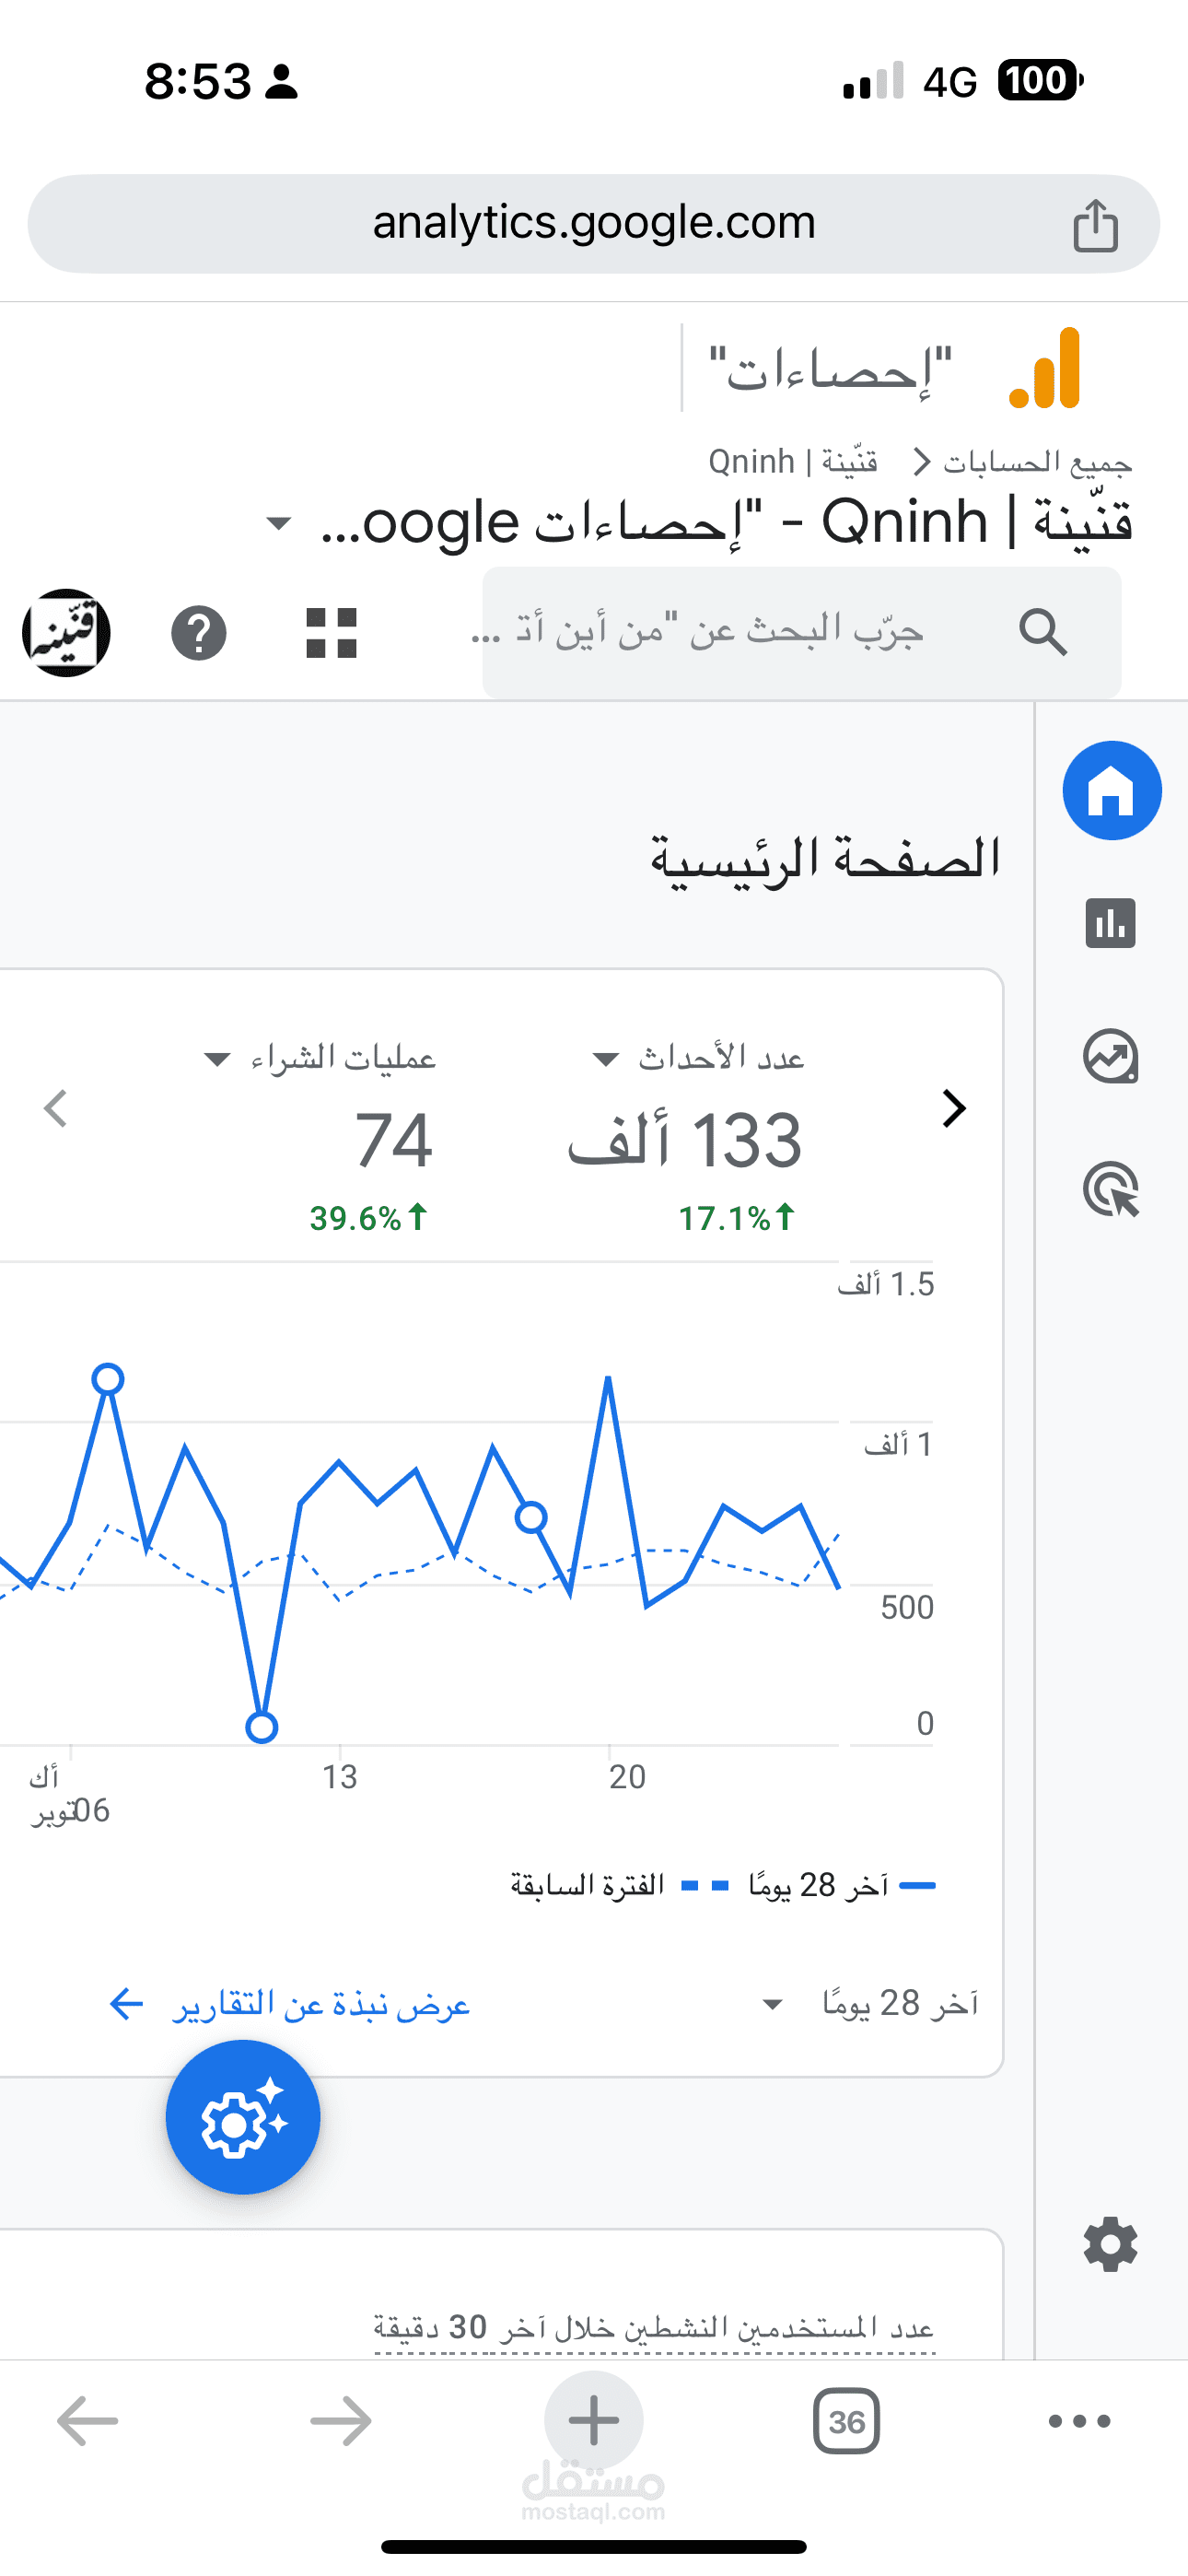Viewport: 1188px width, 2576px height.
Task: Open the Home icon in sidebar
Action: coord(1111,791)
